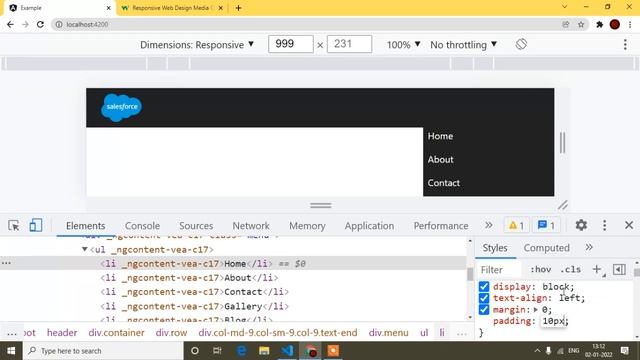Image resolution: width=640 pixels, height=360 pixels.
Task: Toggle the .cls classes panel
Action: tap(570, 269)
